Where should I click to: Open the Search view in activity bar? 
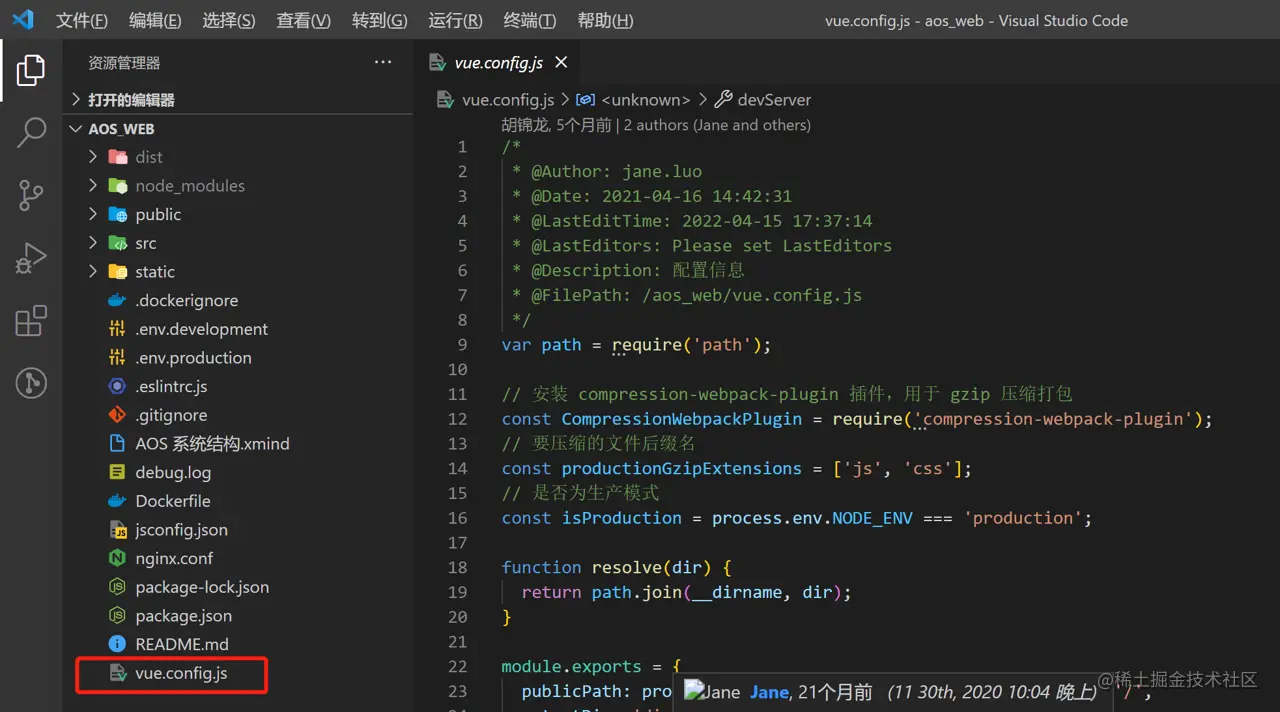31,132
